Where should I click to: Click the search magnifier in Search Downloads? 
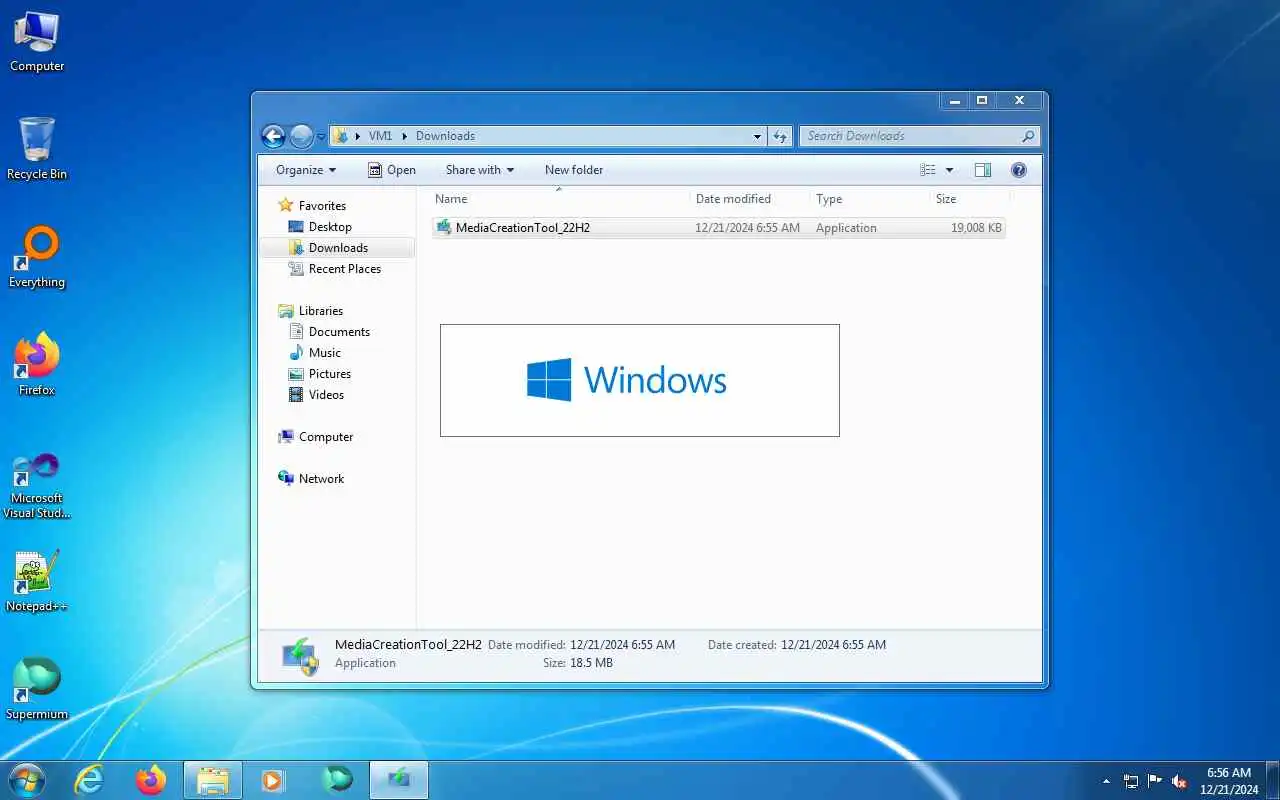pos(1028,136)
